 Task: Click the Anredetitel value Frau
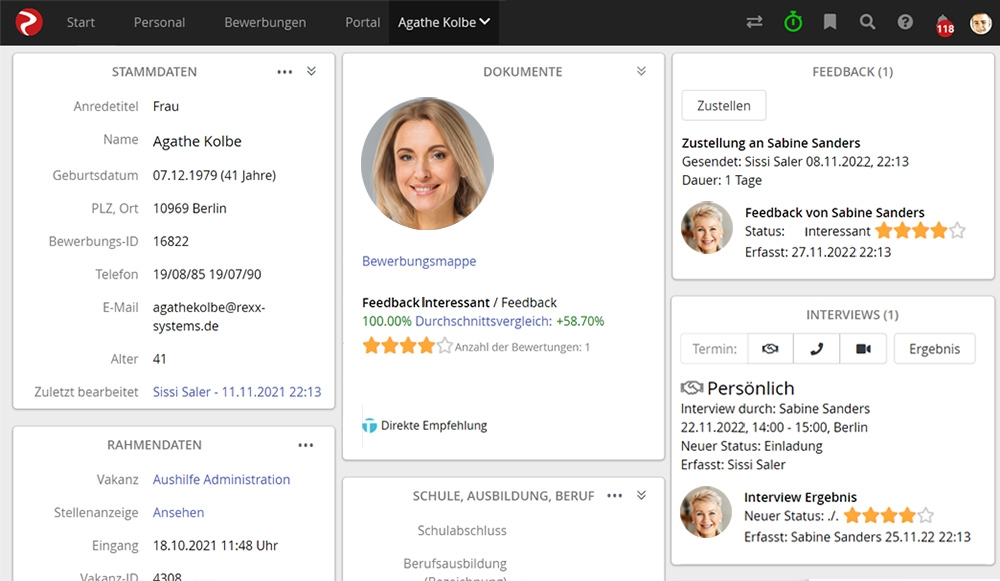click(x=166, y=107)
